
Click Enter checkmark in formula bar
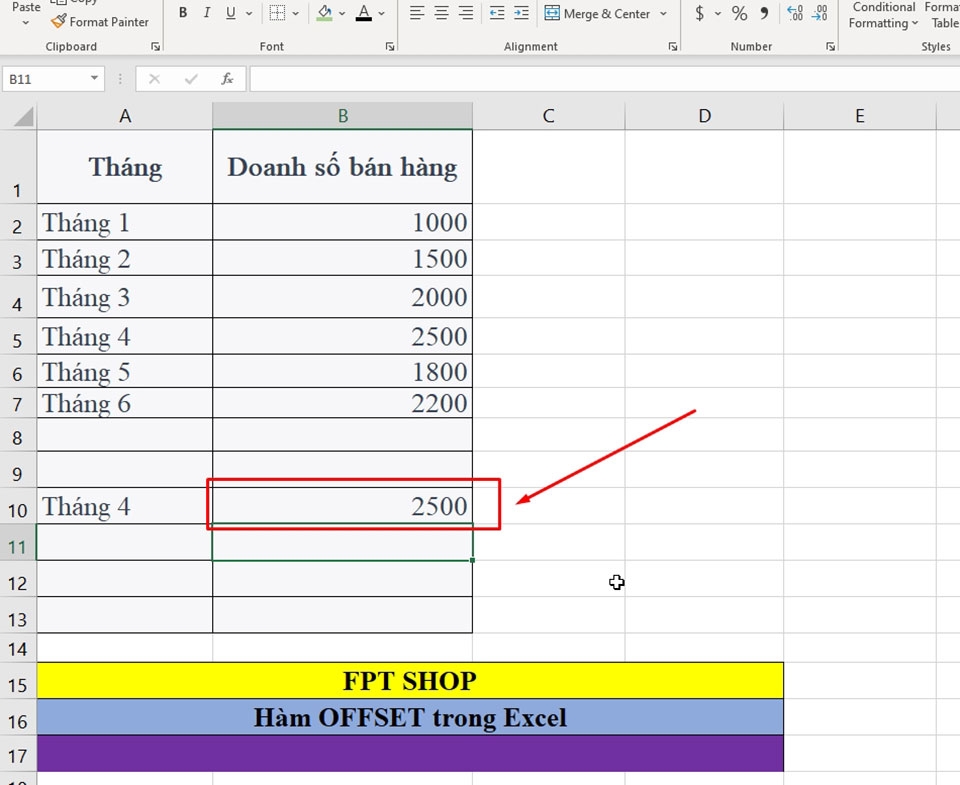(x=191, y=79)
